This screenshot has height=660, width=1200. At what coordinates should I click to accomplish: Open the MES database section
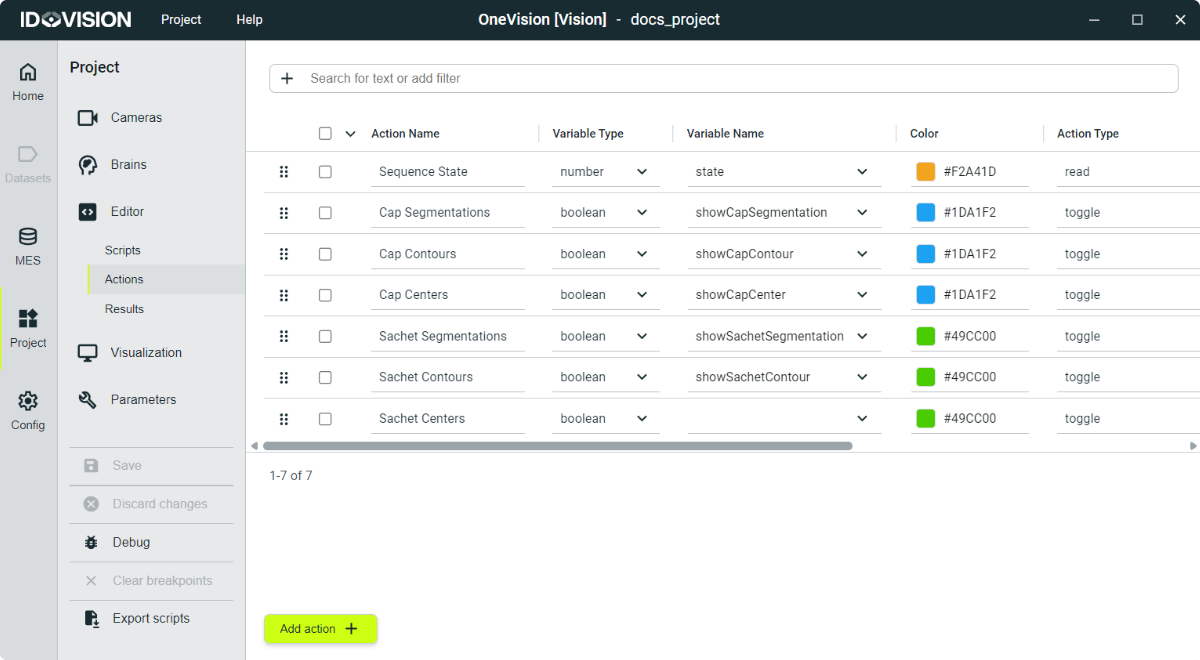click(x=28, y=246)
